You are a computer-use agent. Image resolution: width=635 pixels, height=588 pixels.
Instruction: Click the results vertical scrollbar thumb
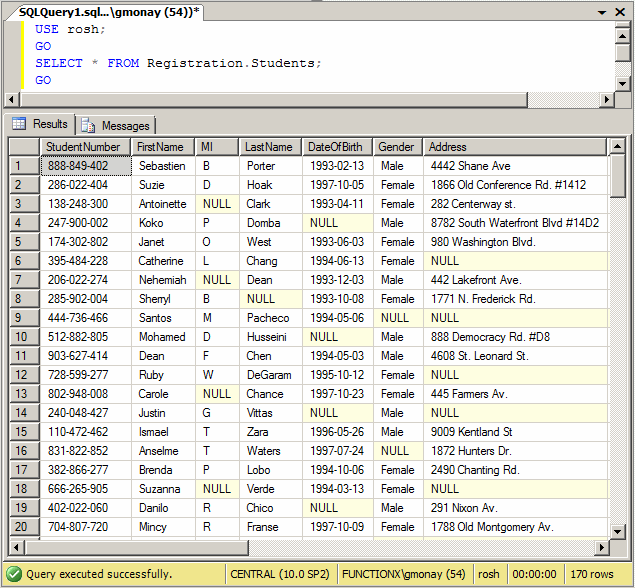tap(617, 176)
